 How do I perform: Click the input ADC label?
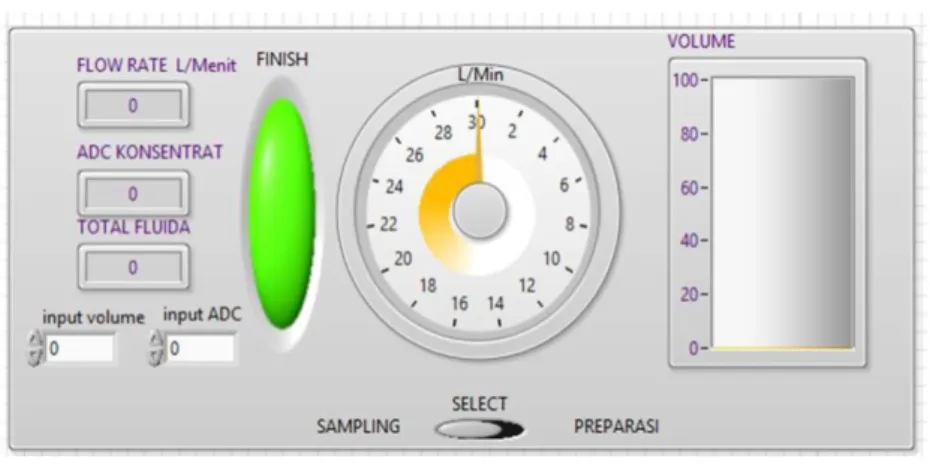pyautogui.click(x=202, y=314)
